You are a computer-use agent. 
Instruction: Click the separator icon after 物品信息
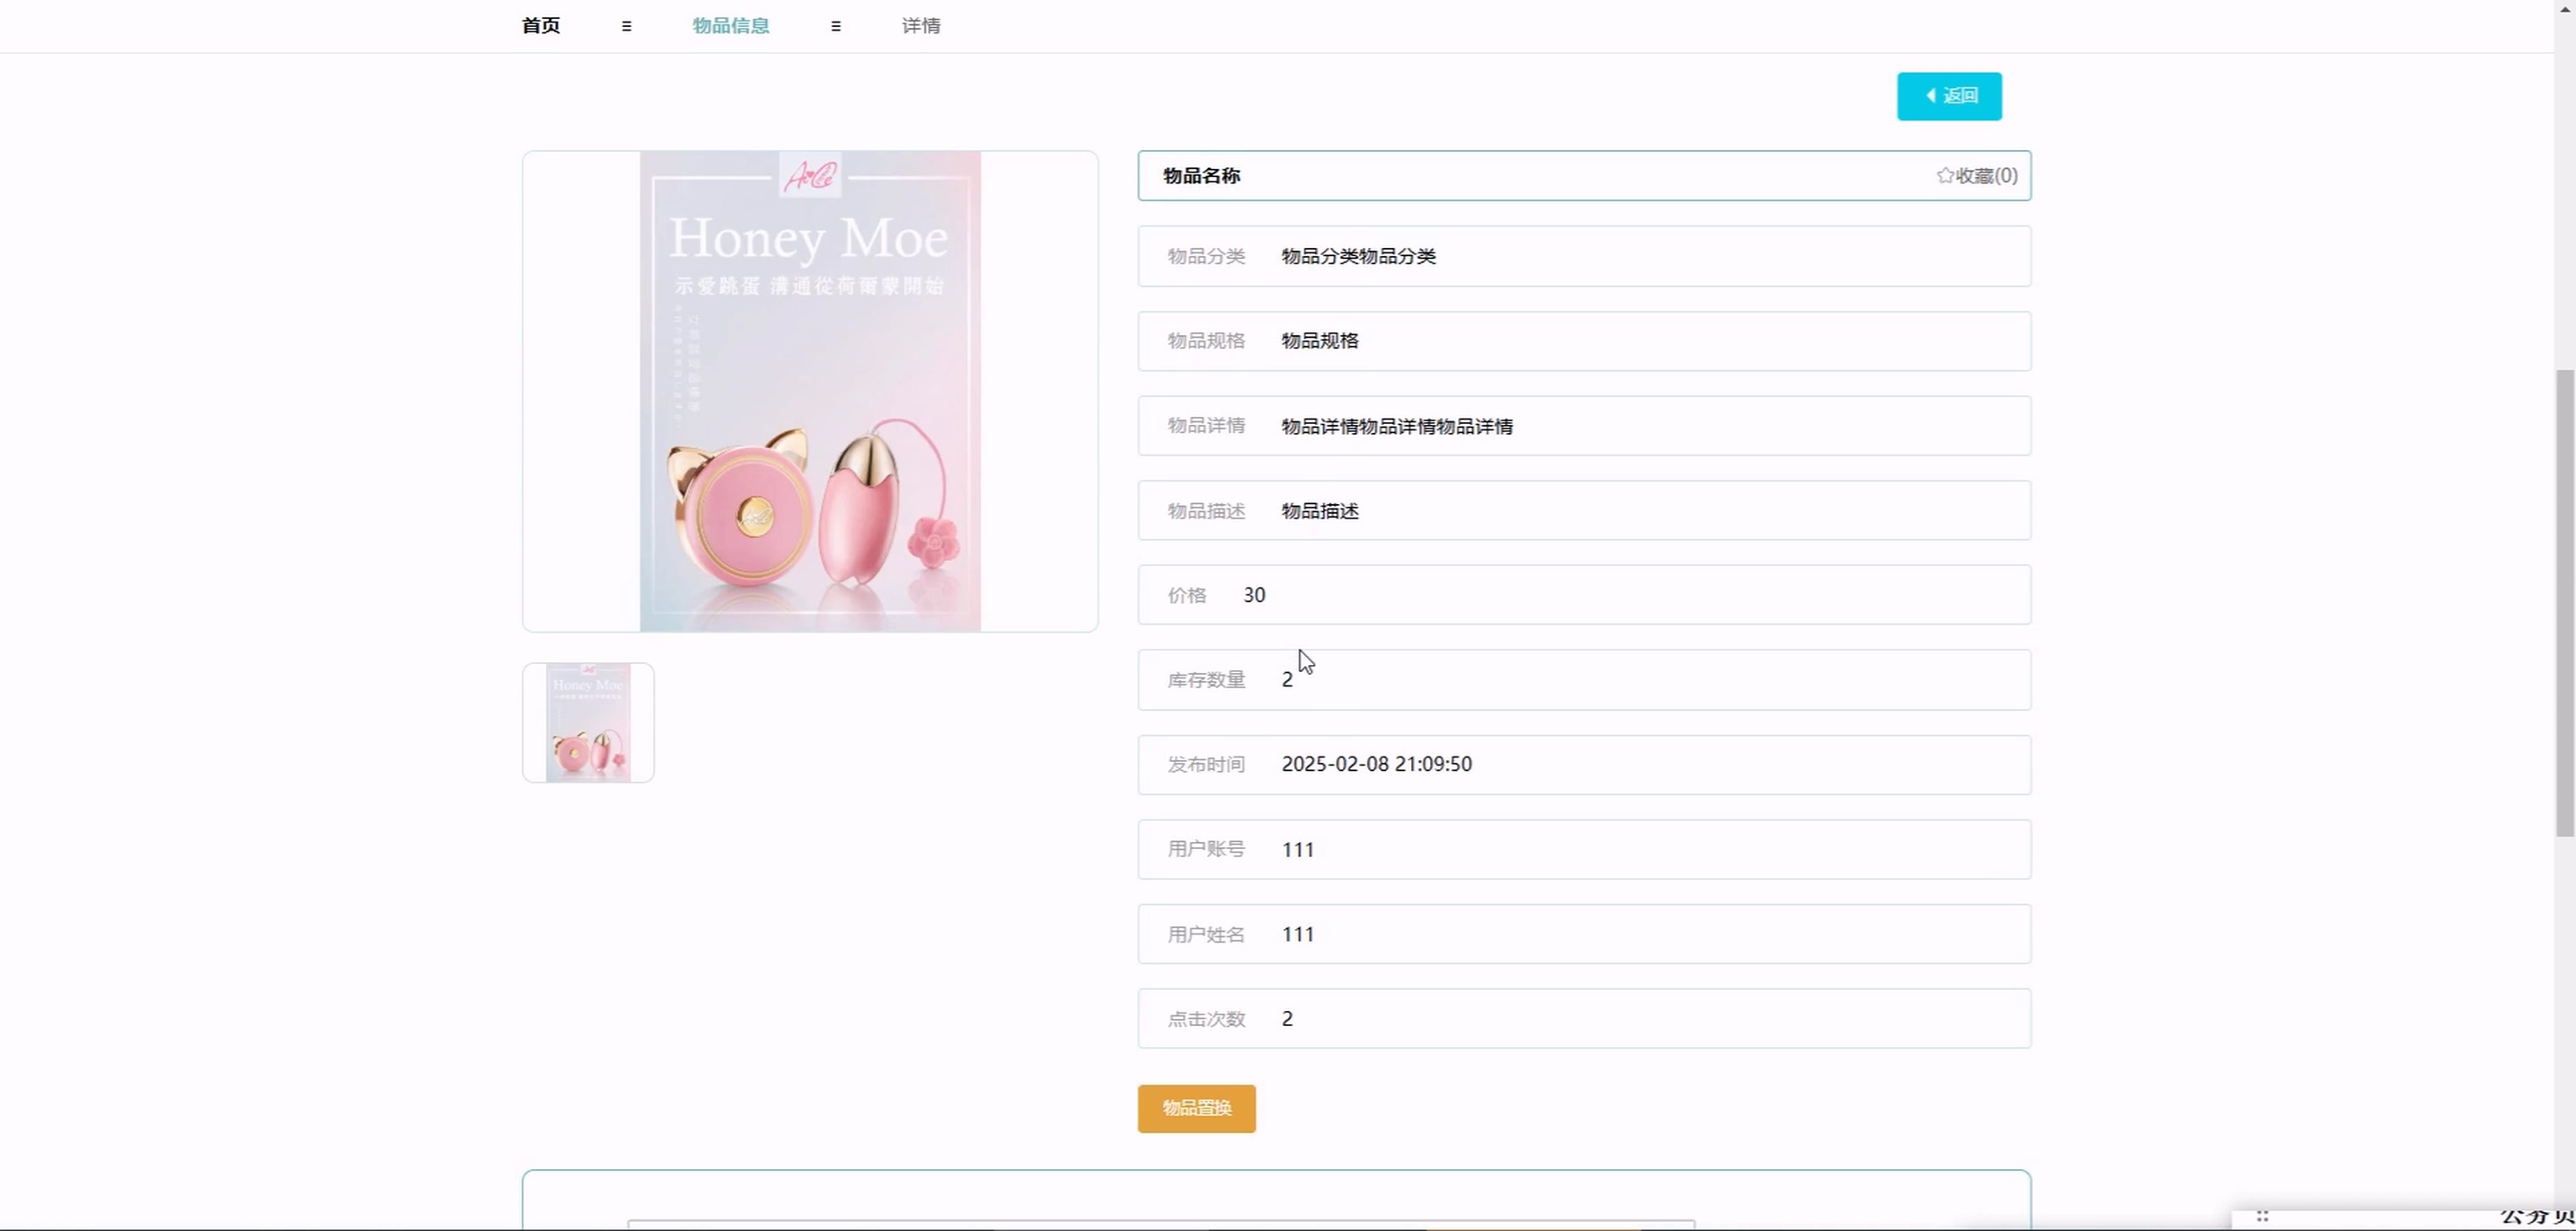836,27
